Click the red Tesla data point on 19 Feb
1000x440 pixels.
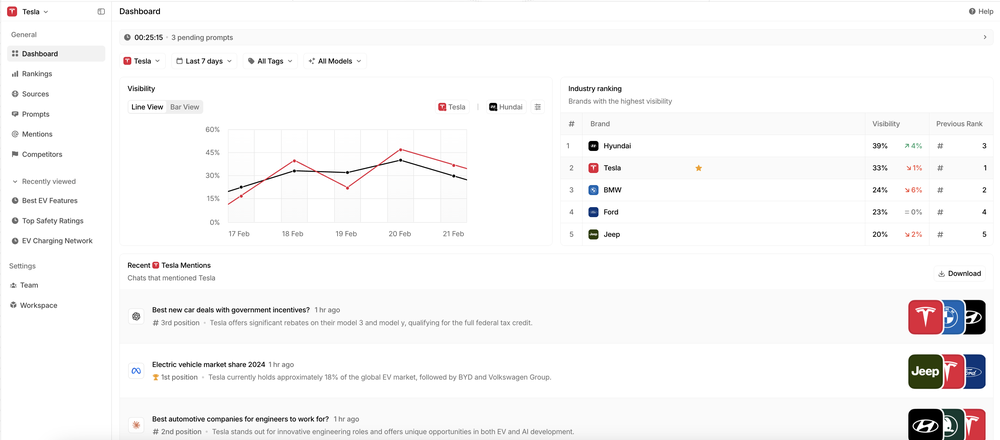pyautogui.click(x=348, y=188)
